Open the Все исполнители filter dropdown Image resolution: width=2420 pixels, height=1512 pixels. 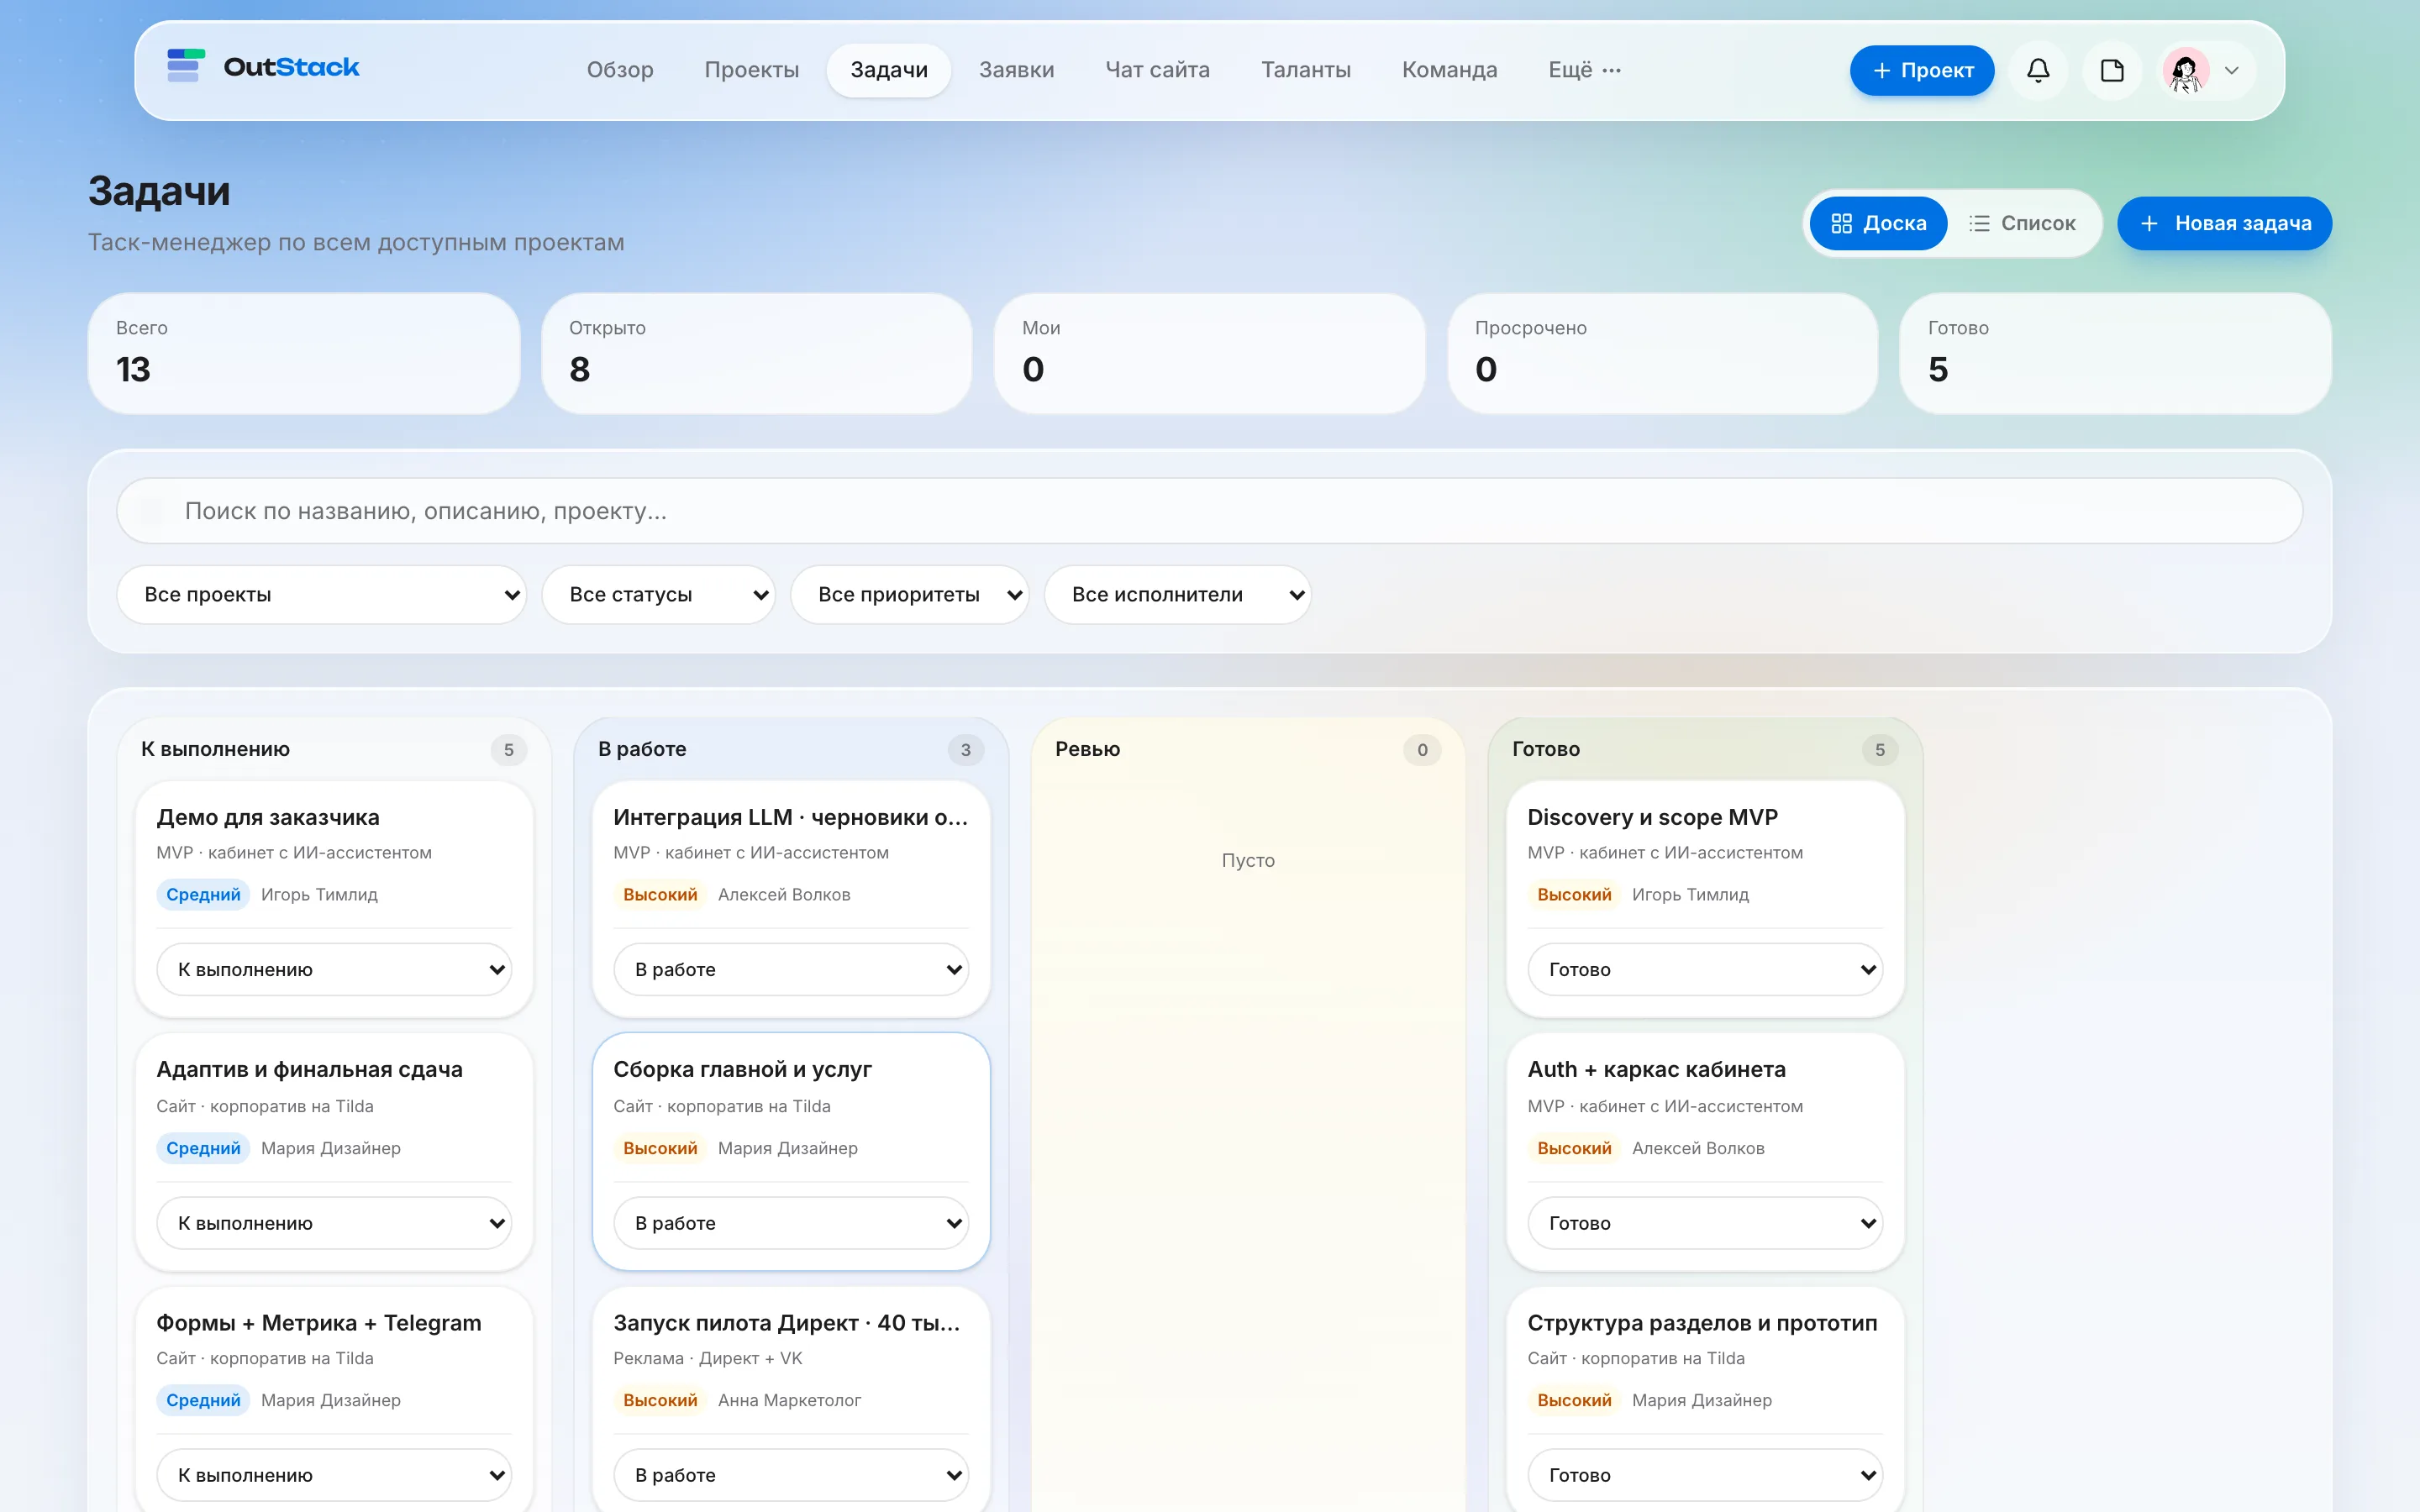1177,595
